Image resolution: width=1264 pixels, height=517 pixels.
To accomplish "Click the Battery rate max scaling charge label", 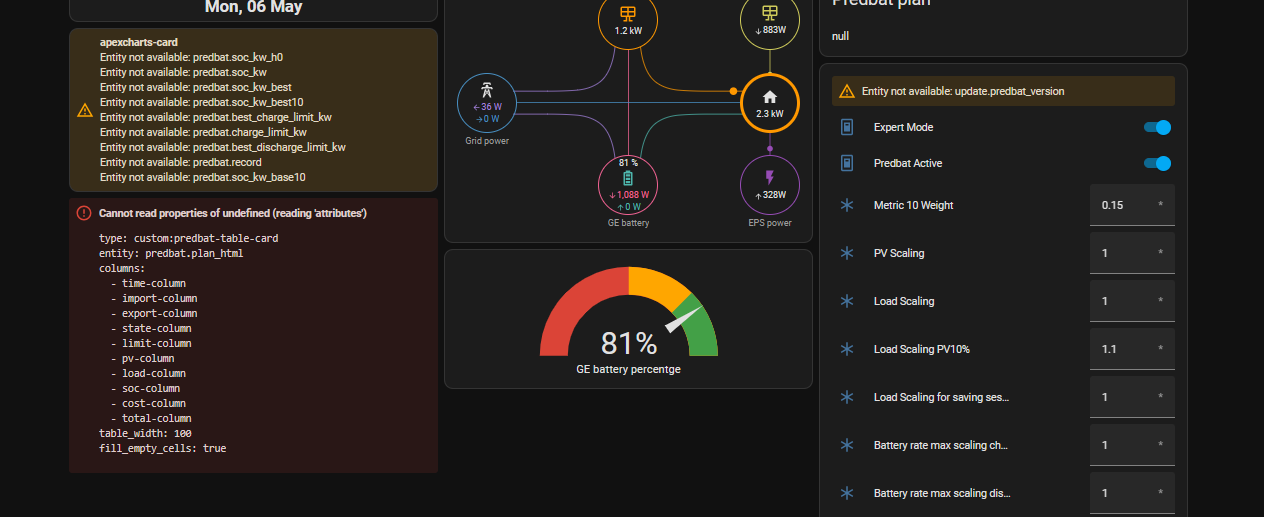I will tap(941, 445).
